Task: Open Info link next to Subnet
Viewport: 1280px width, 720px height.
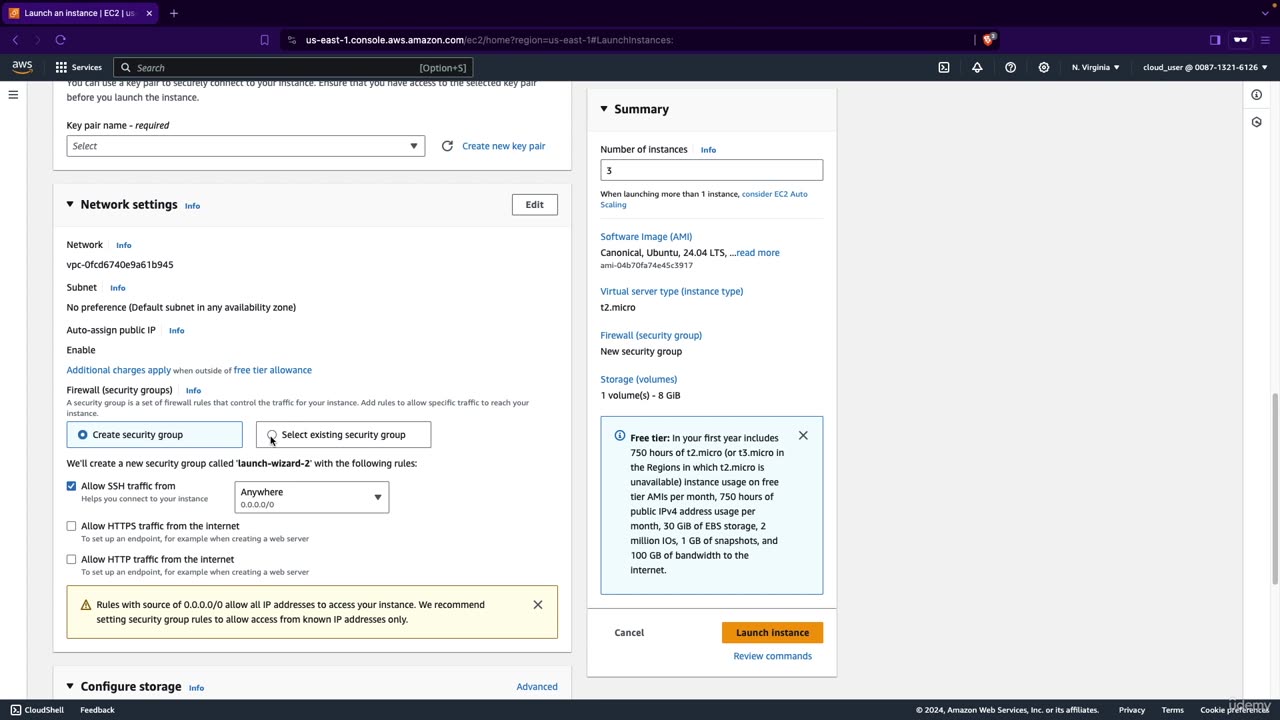Action: (118, 288)
